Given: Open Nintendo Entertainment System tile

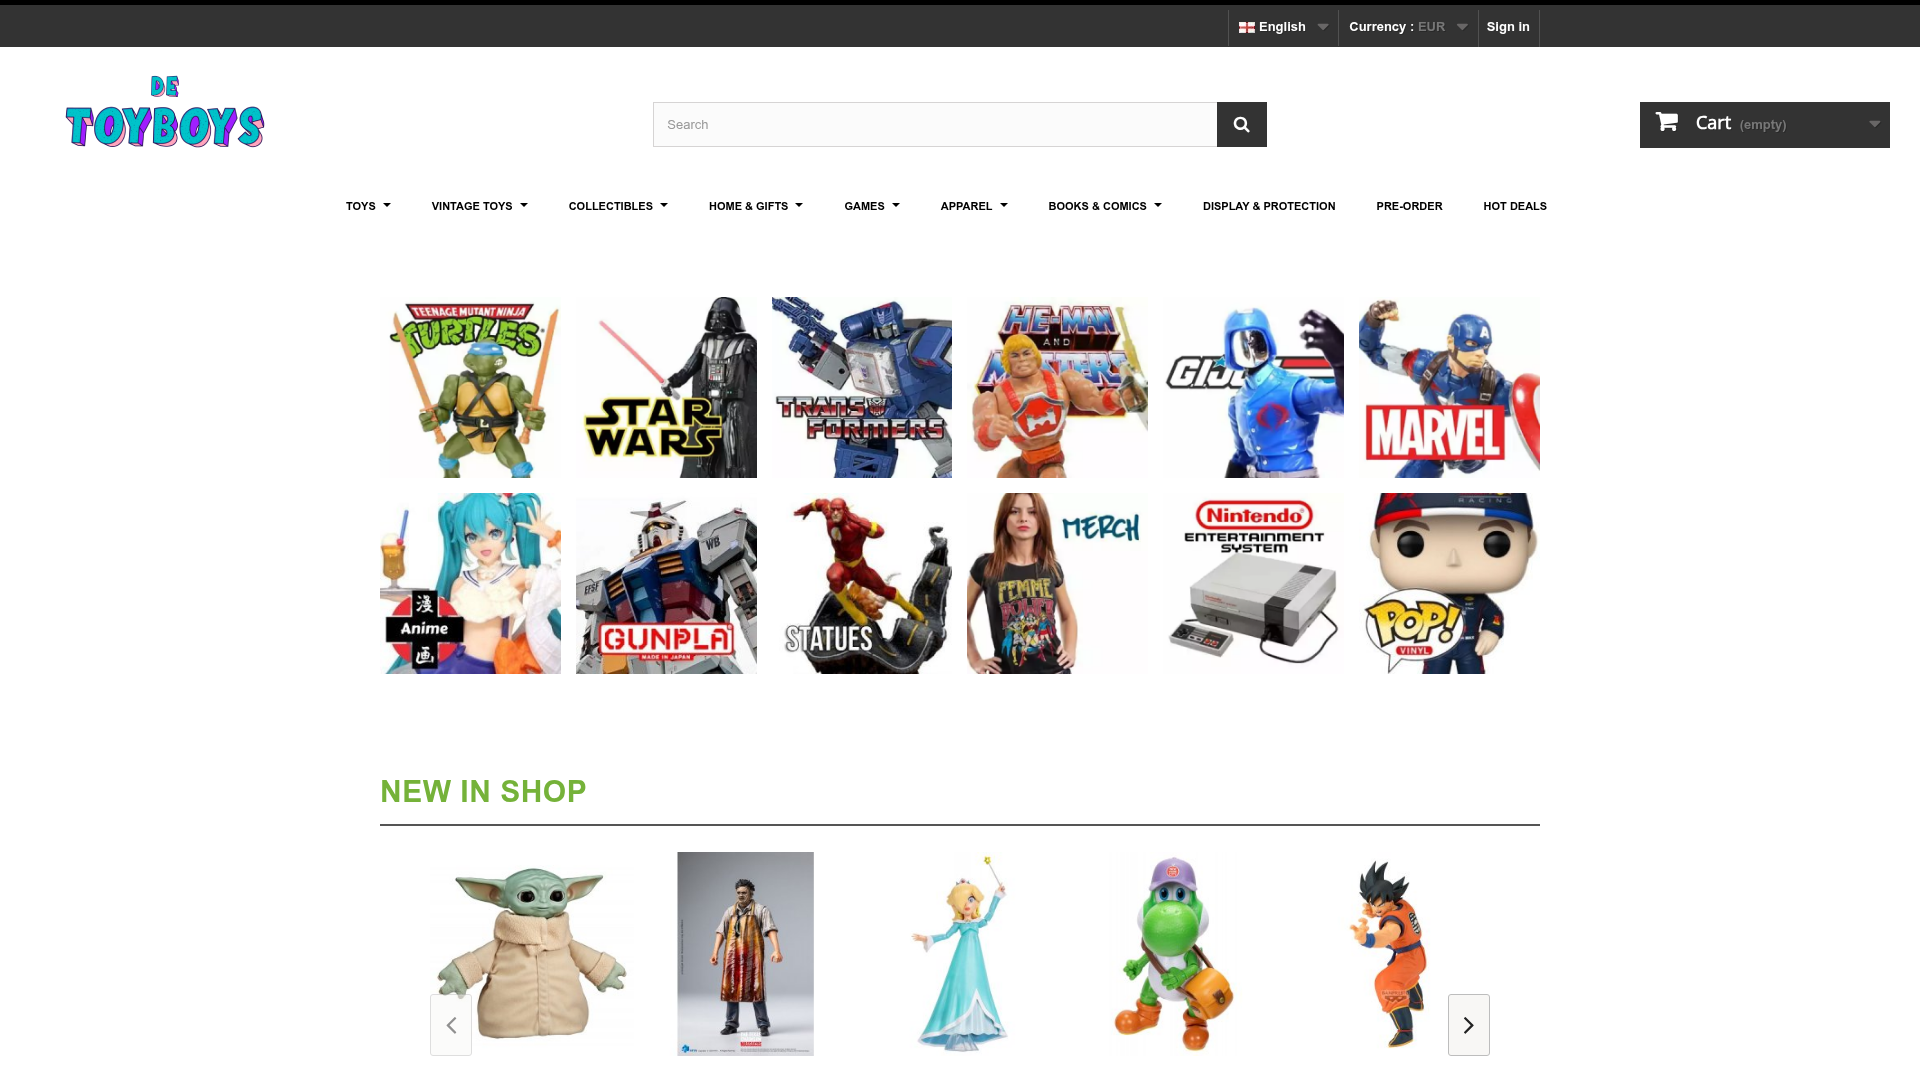Looking at the screenshot, I should 1253,583.
